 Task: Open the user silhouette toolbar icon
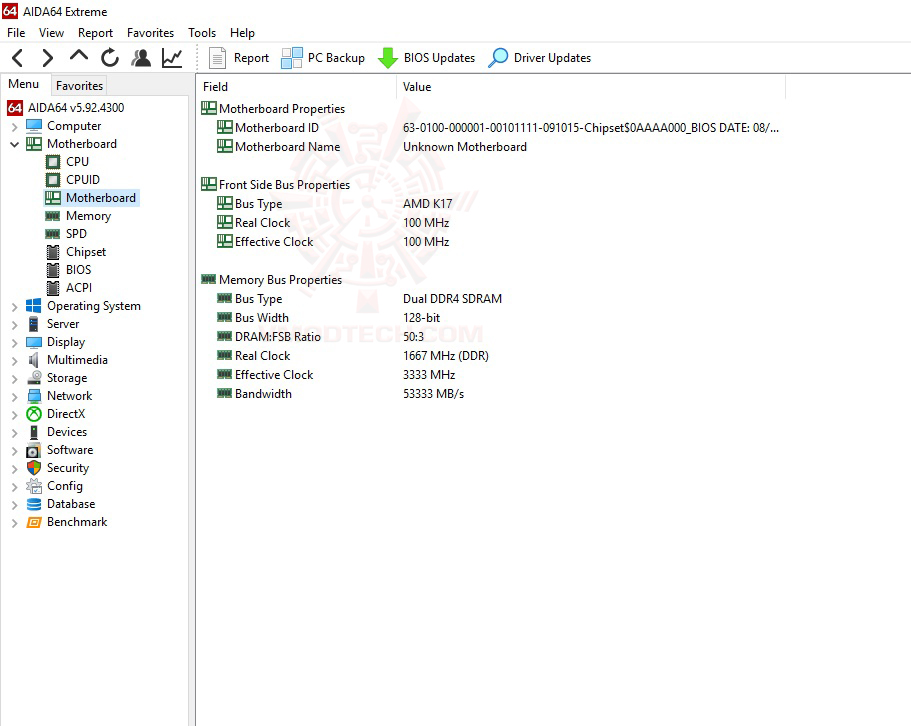point(141,57)
